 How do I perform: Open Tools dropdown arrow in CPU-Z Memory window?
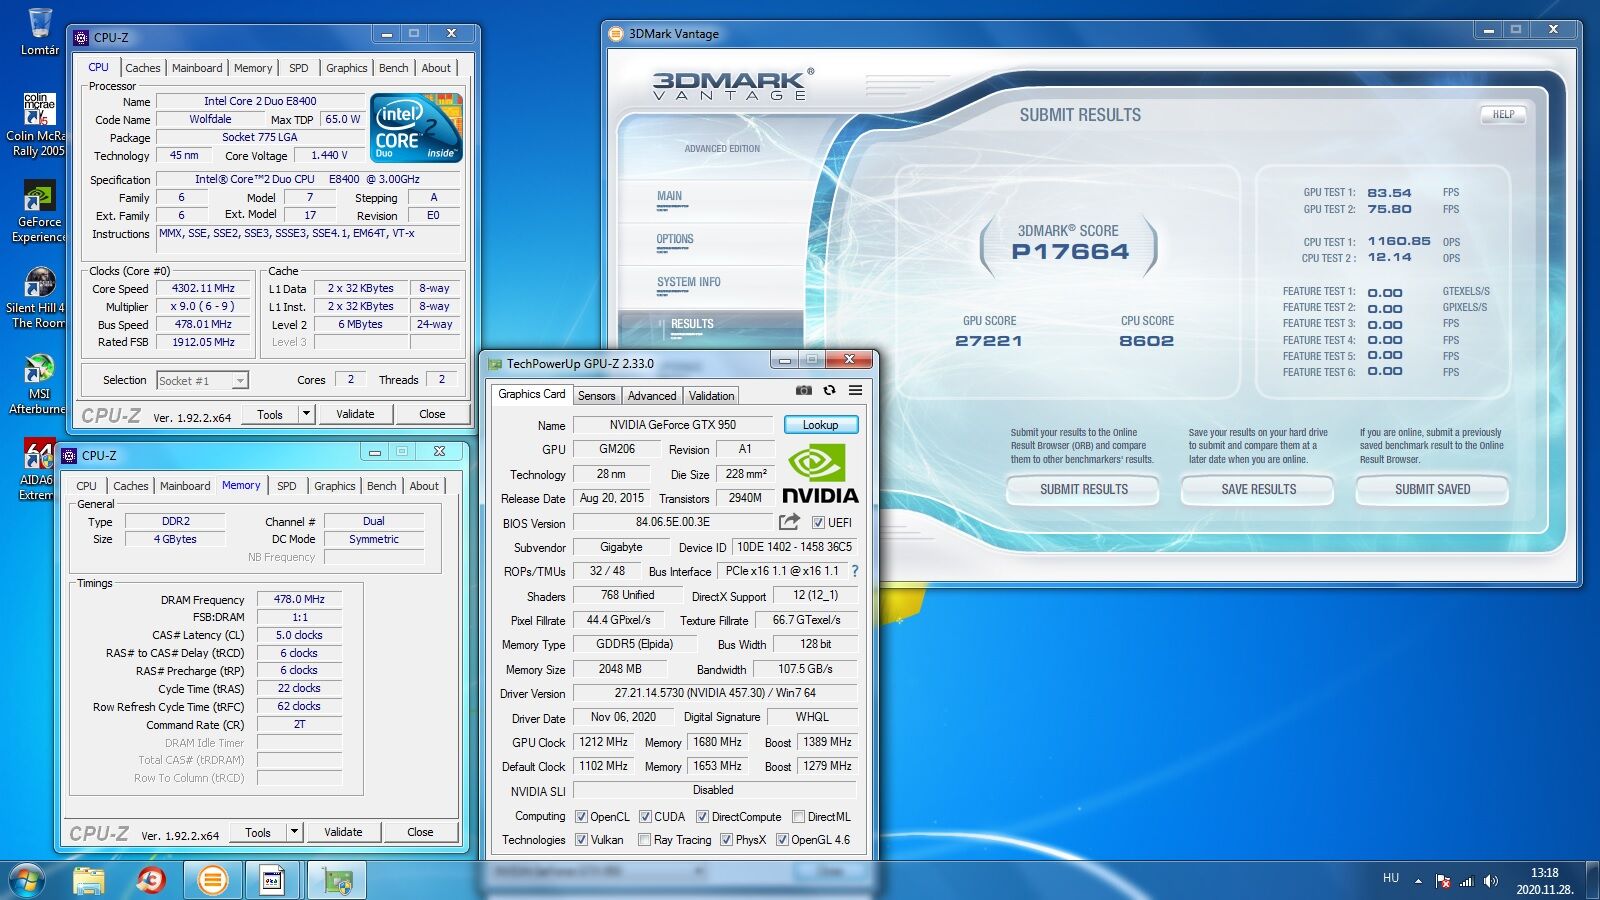(x=294, y=832)
